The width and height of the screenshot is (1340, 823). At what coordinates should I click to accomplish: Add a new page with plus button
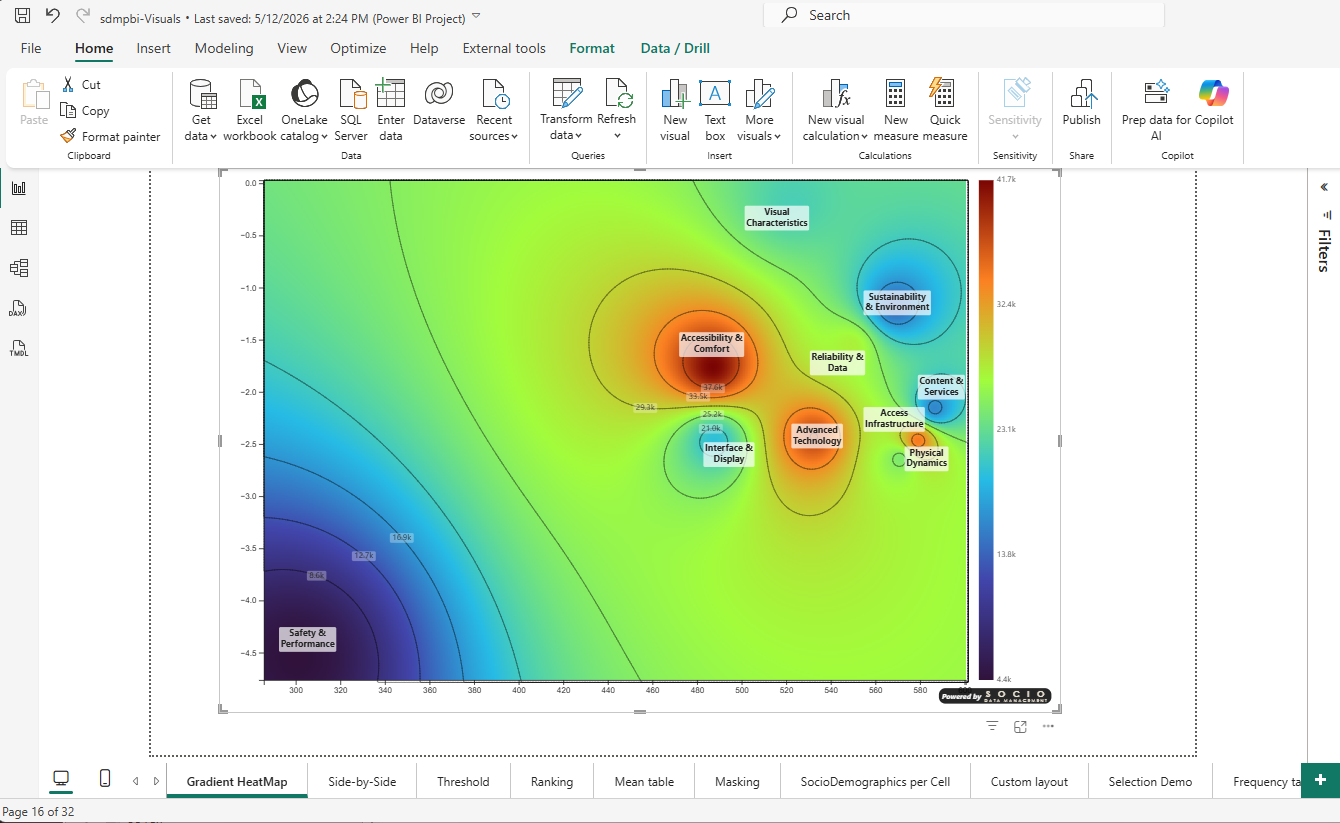(1320, 780)
